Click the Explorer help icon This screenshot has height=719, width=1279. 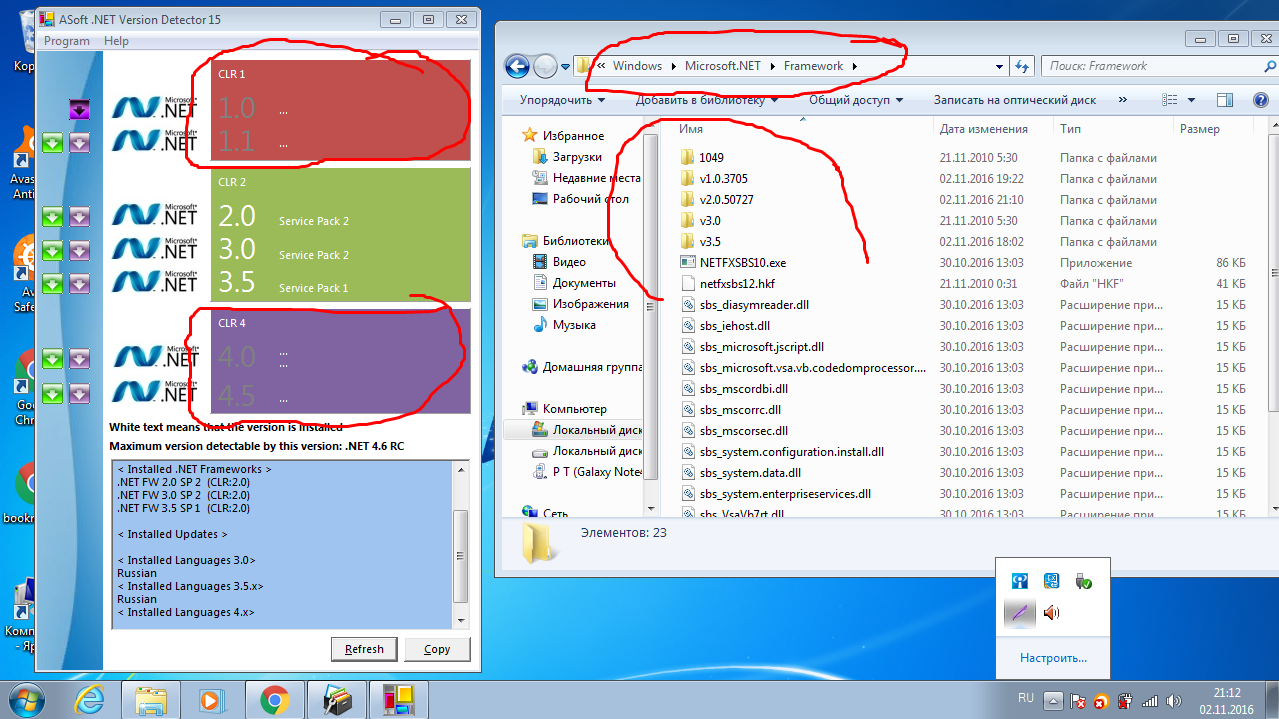(1260, 100)
